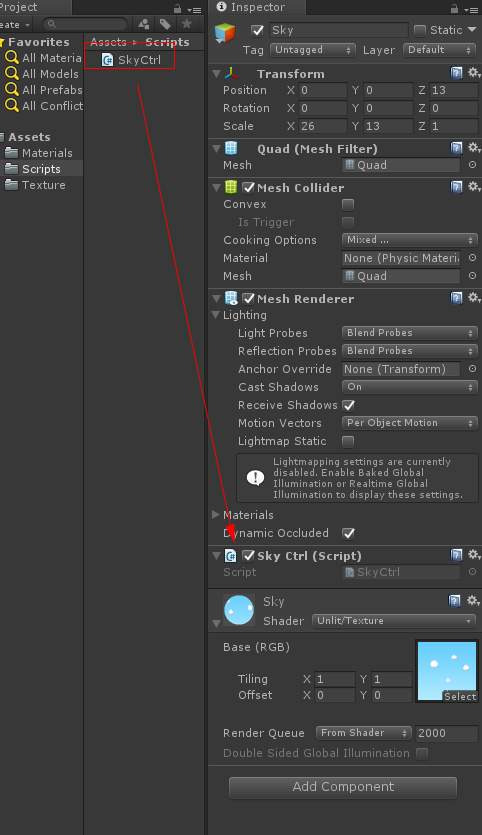Select the Scripts folder in Assets

(41, 169)
